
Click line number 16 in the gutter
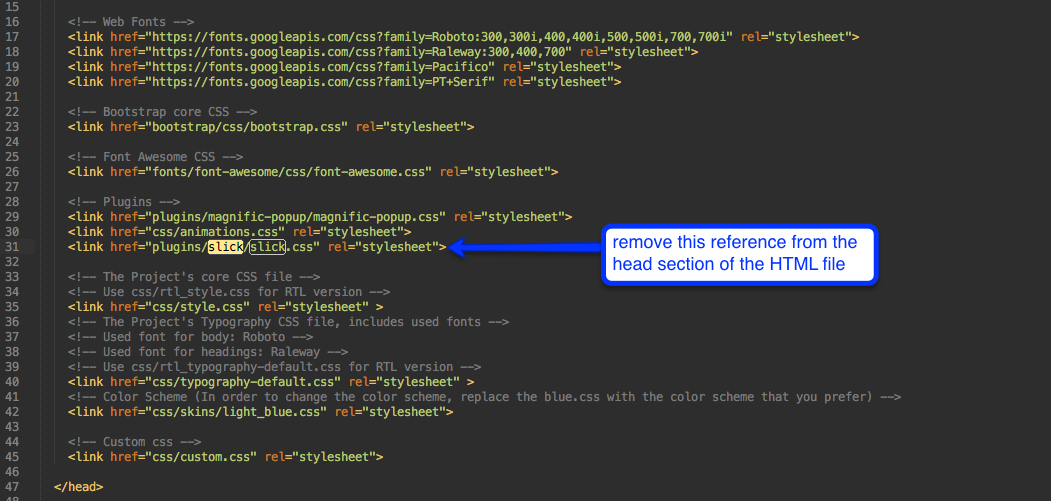(13, 22)
